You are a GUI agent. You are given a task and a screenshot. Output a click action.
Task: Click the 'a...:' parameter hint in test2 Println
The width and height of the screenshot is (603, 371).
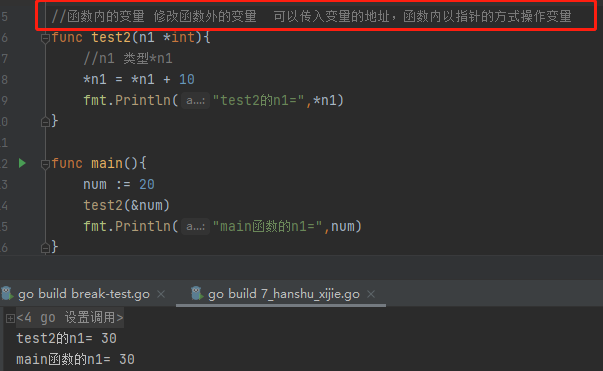tap(195, 101)
